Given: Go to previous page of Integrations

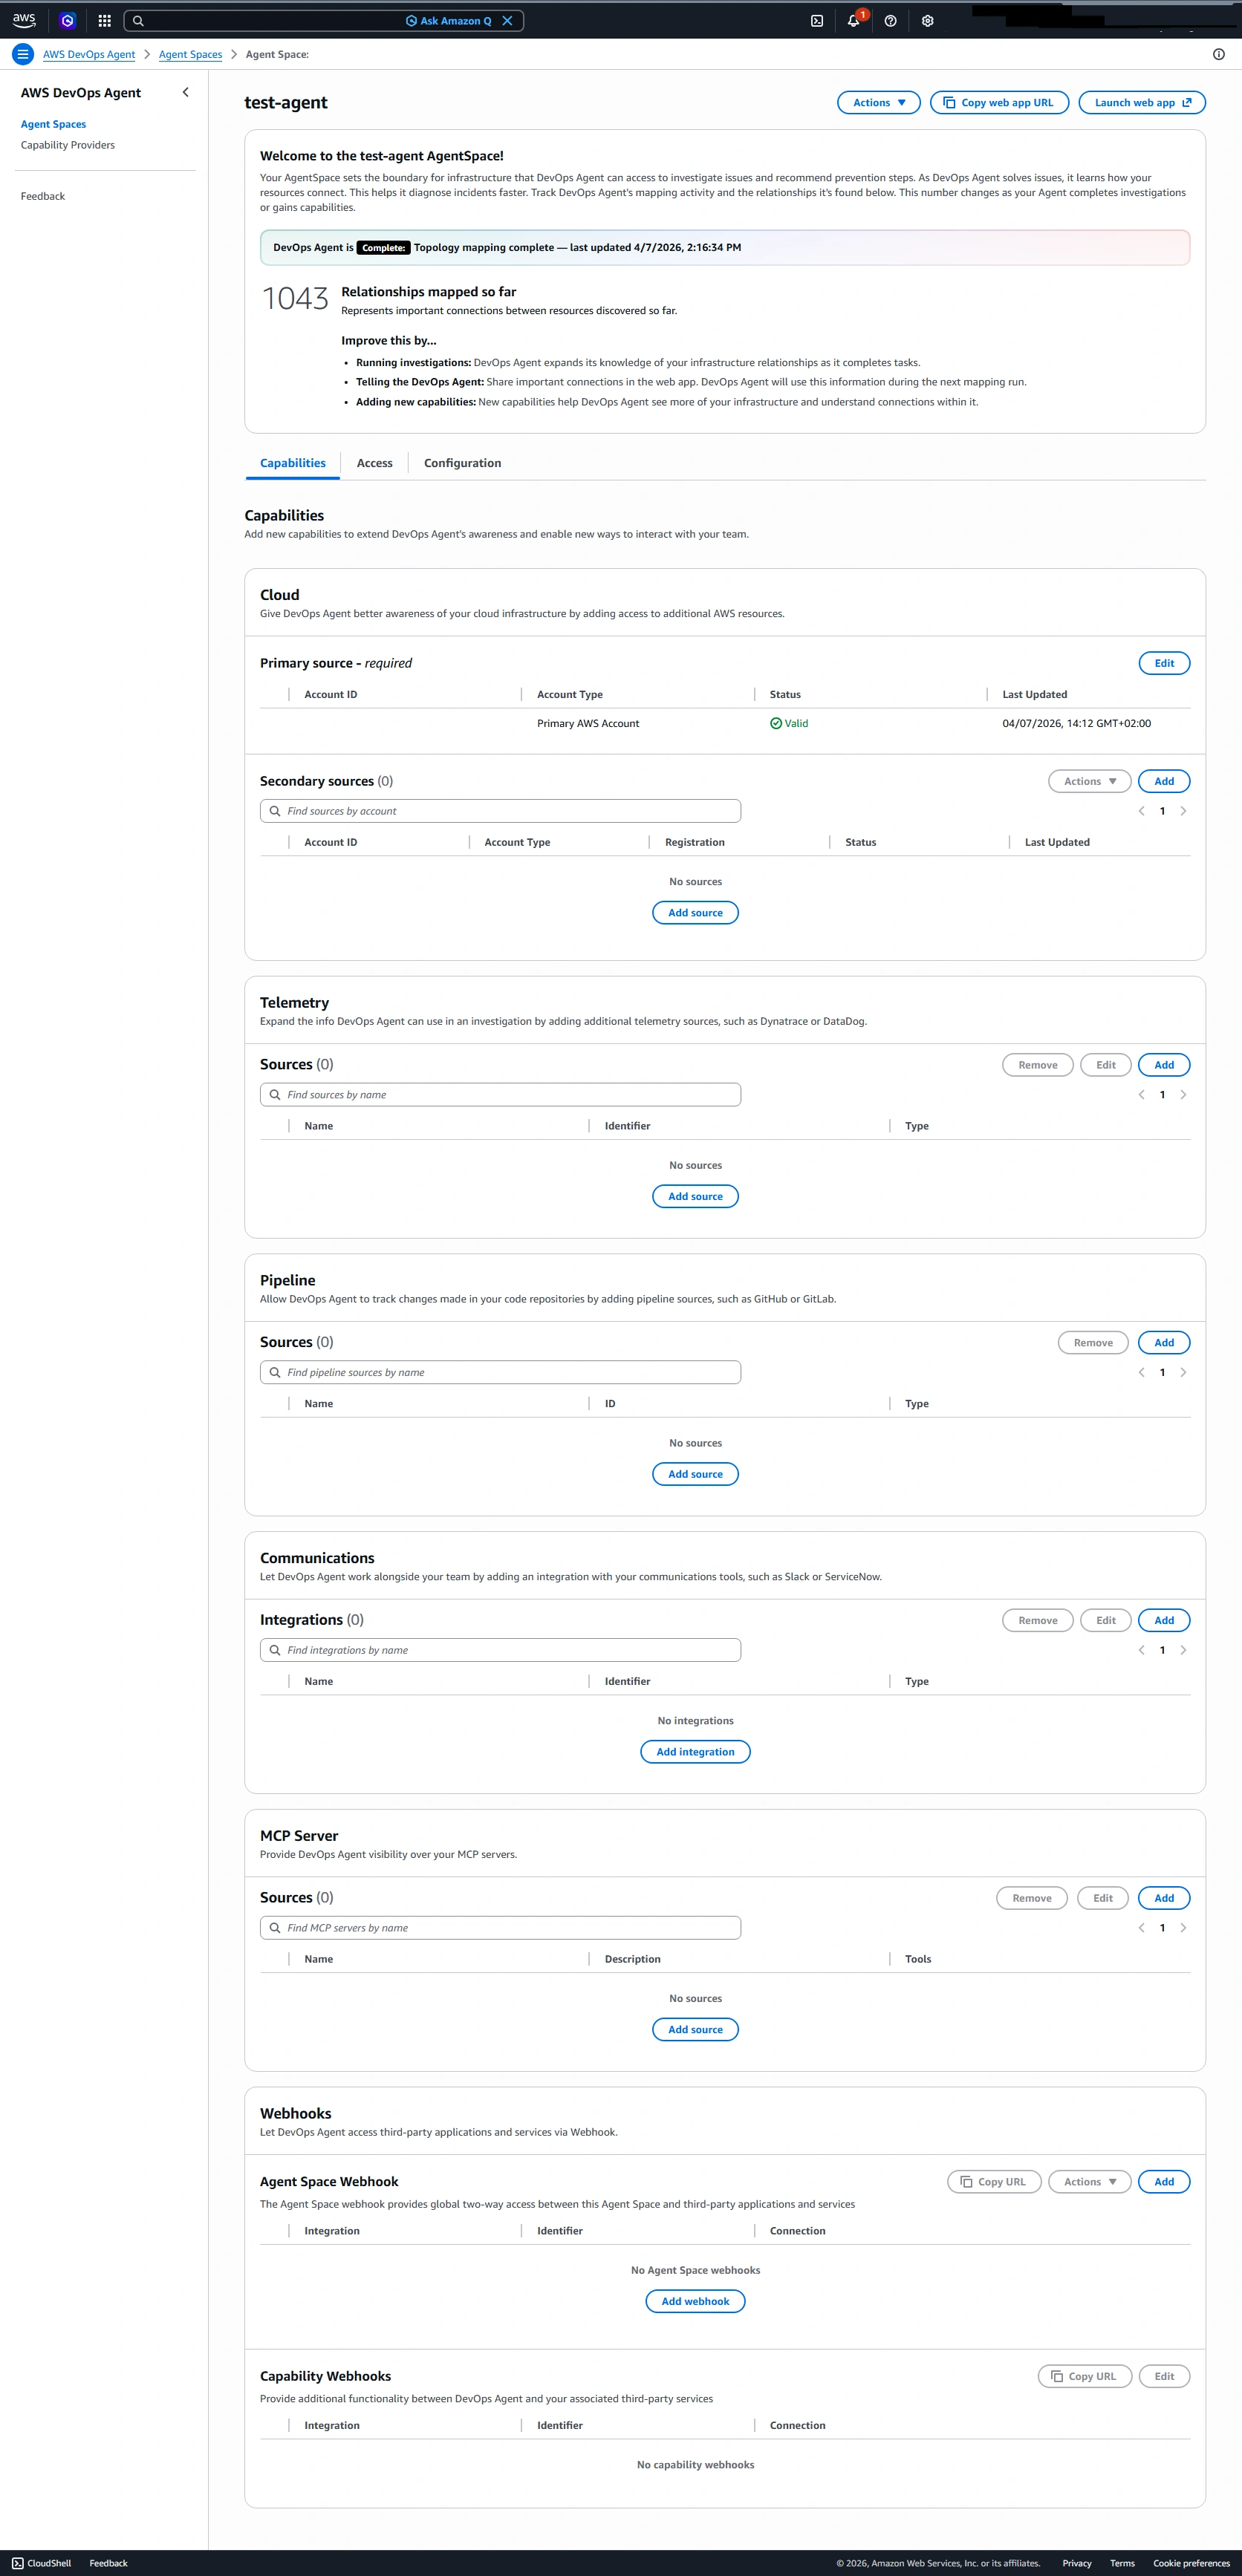Looking at the screenshot, I should 1141,1650.
